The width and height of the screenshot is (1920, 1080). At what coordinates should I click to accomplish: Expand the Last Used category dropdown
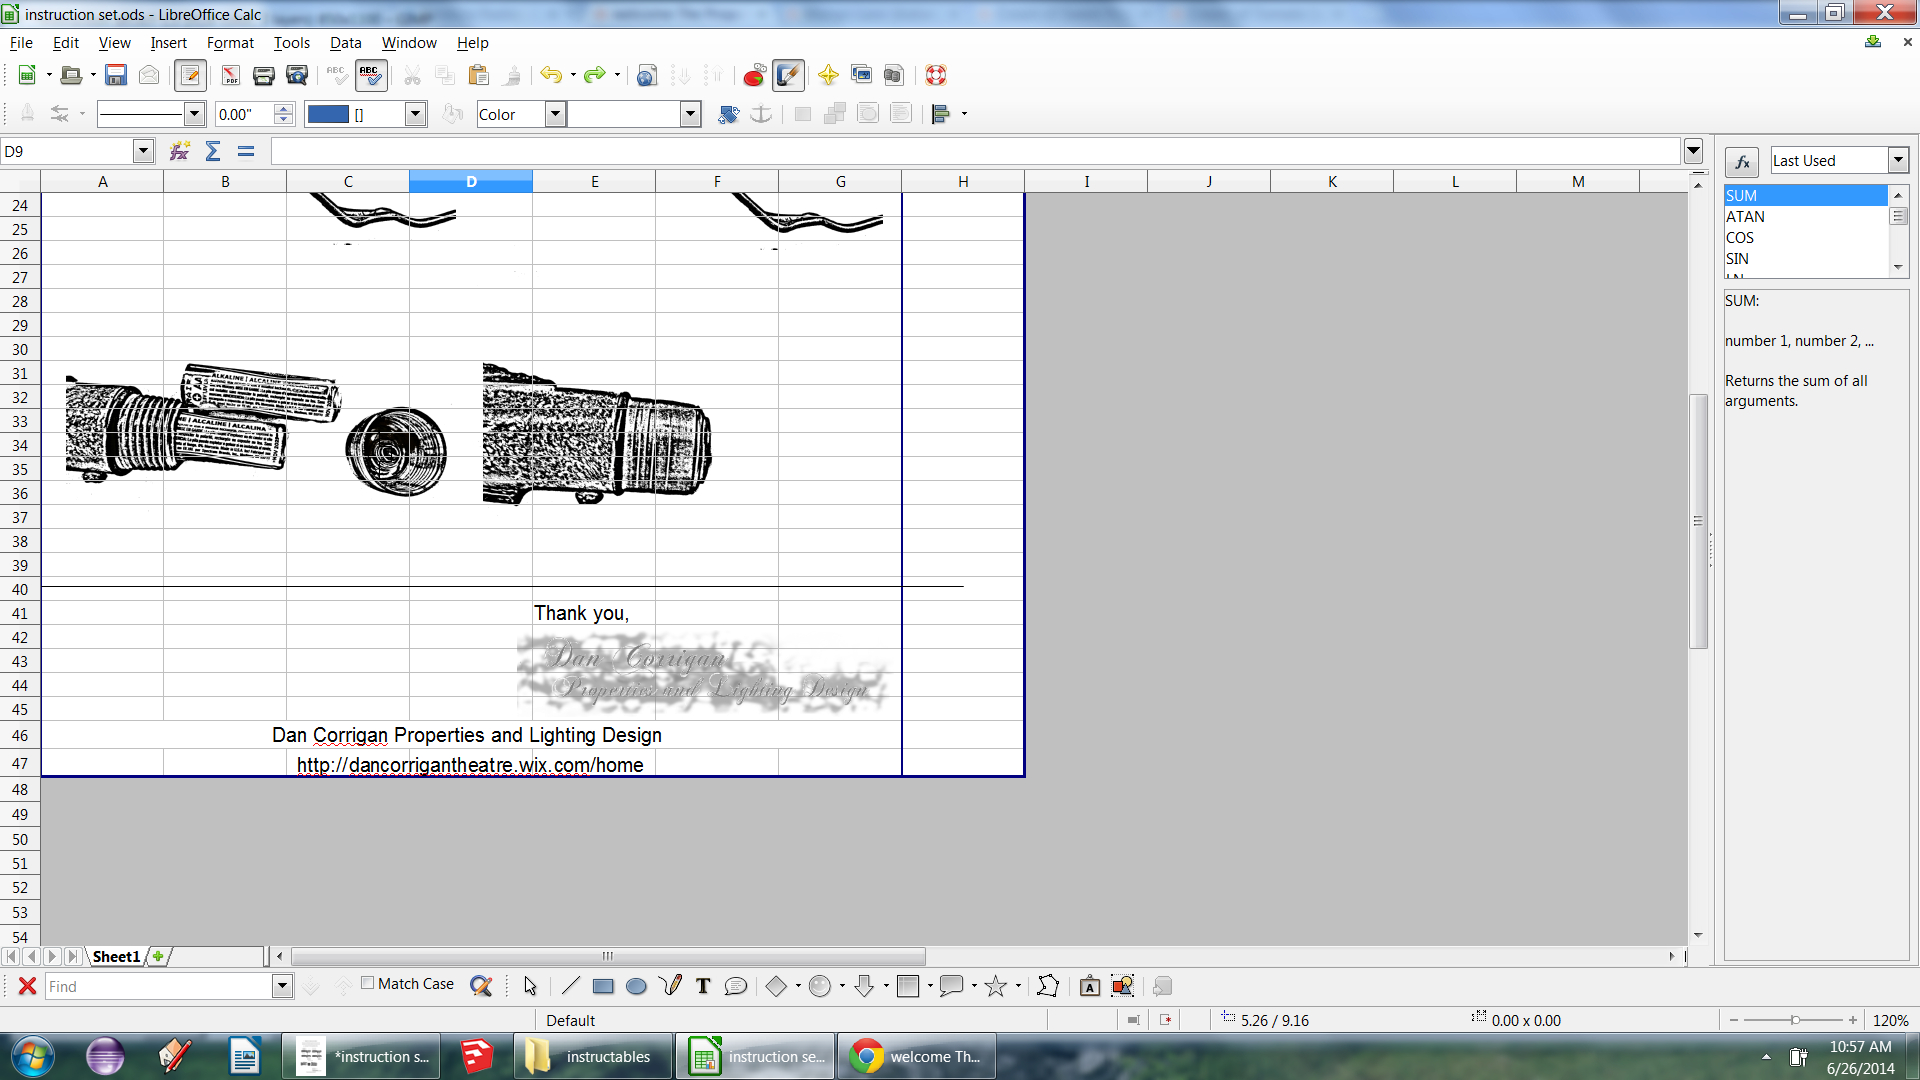[x=1898, y=160]
